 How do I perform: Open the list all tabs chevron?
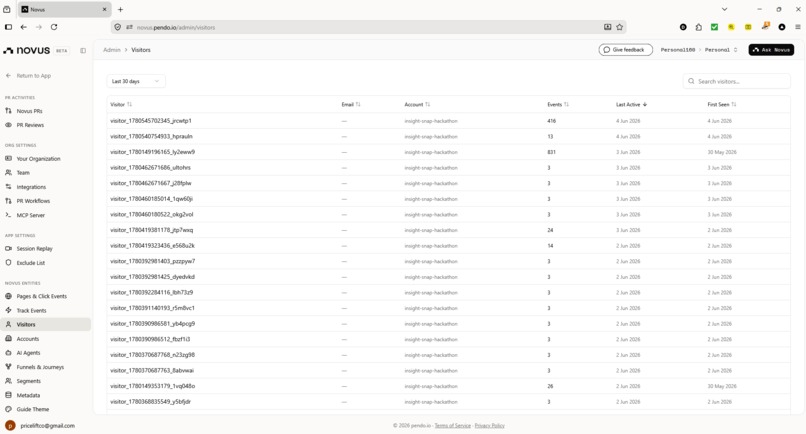tap(724, 9)
